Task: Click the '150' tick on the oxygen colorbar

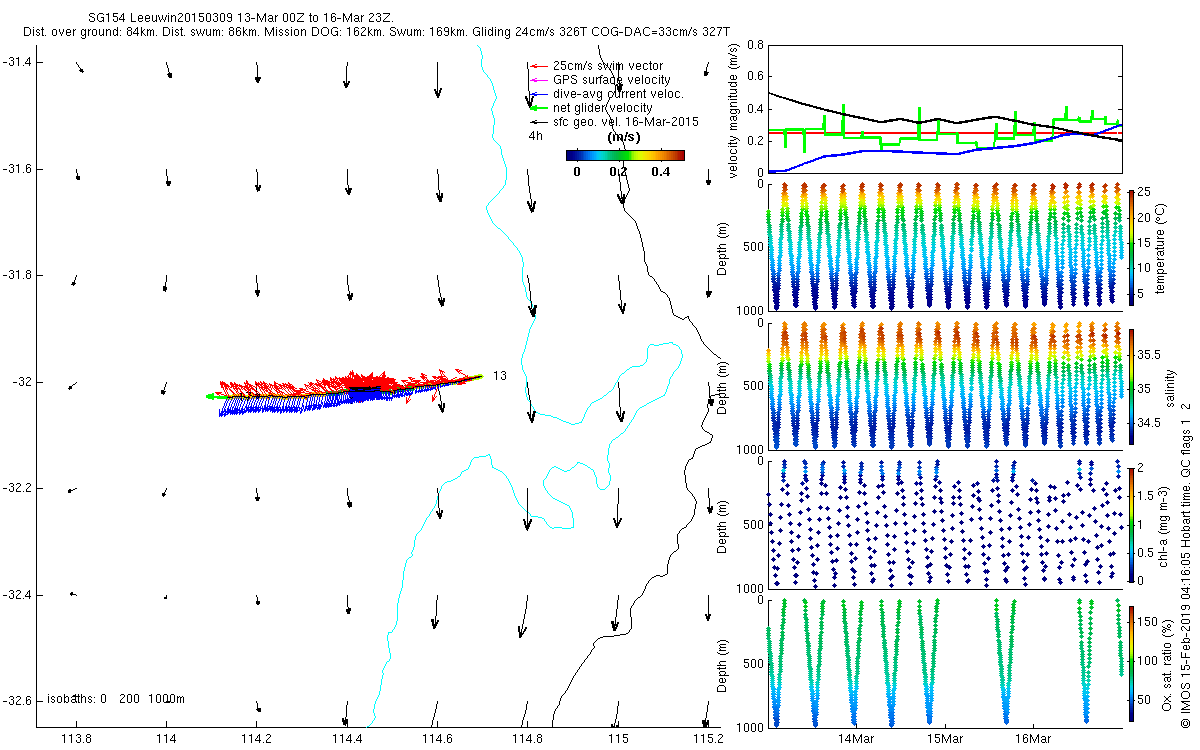Action: (1149, 622)
